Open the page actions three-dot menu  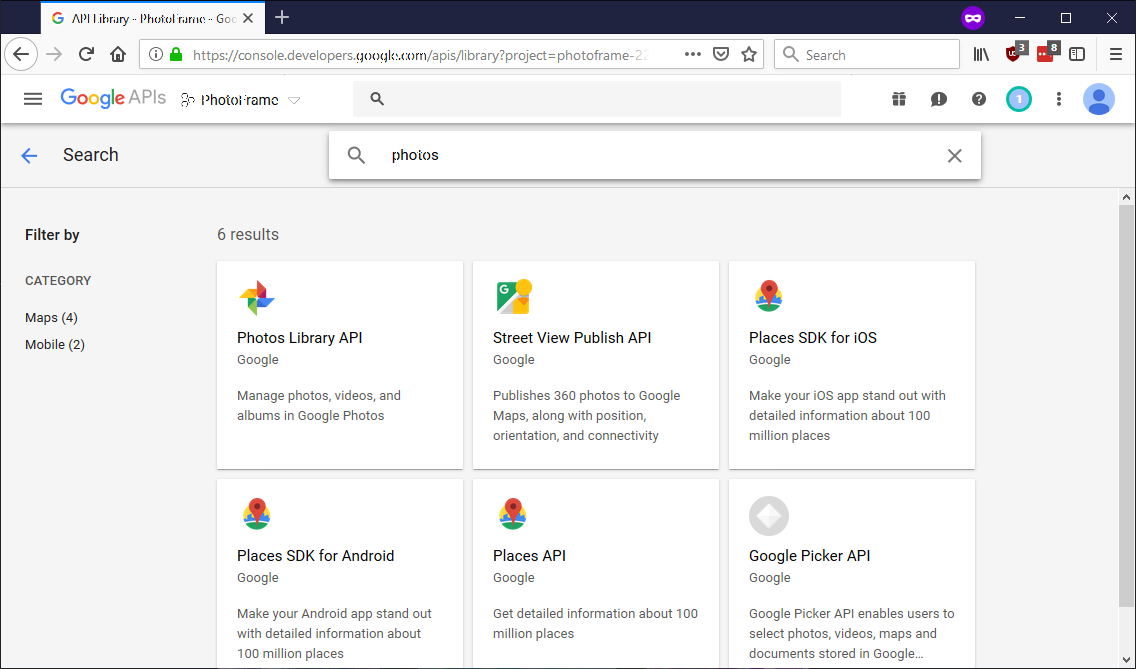coord(693,54)
